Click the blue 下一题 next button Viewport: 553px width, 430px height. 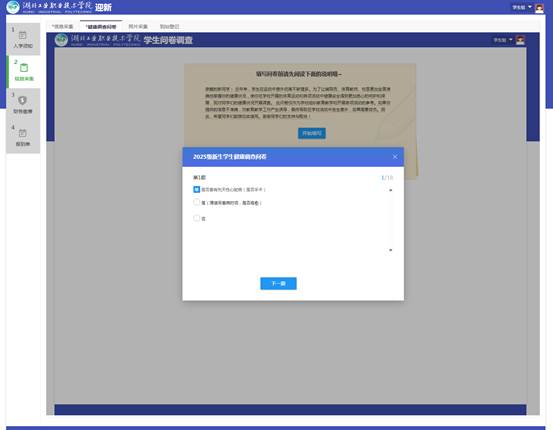tap(278, 284)
